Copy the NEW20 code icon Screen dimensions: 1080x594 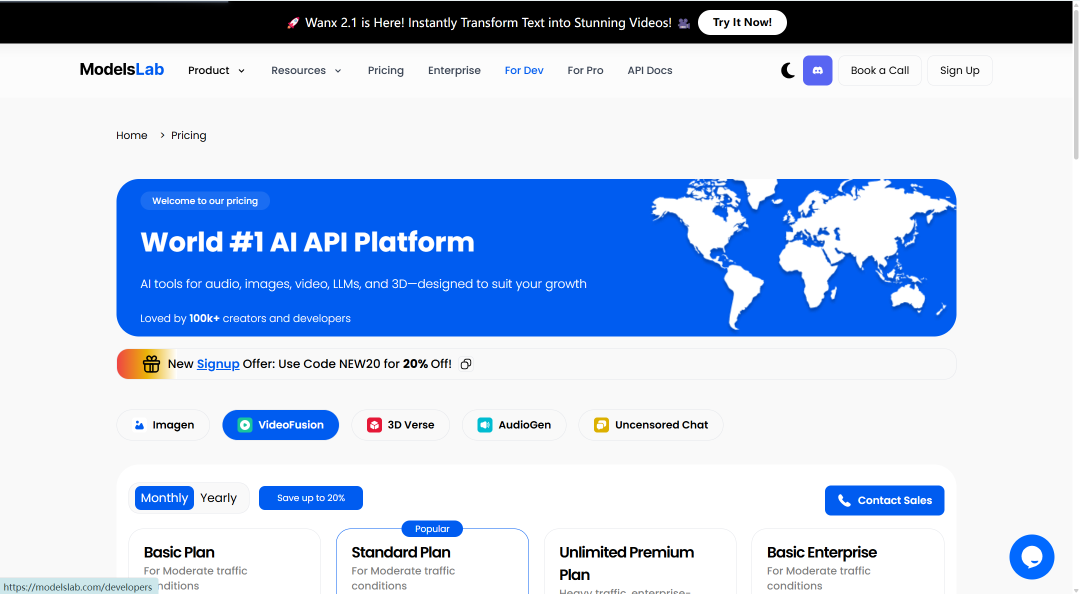pos(466,364)
